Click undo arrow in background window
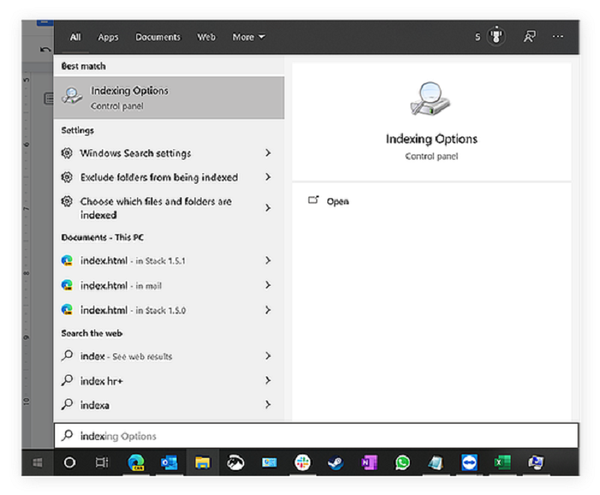 tap(45, 49)
